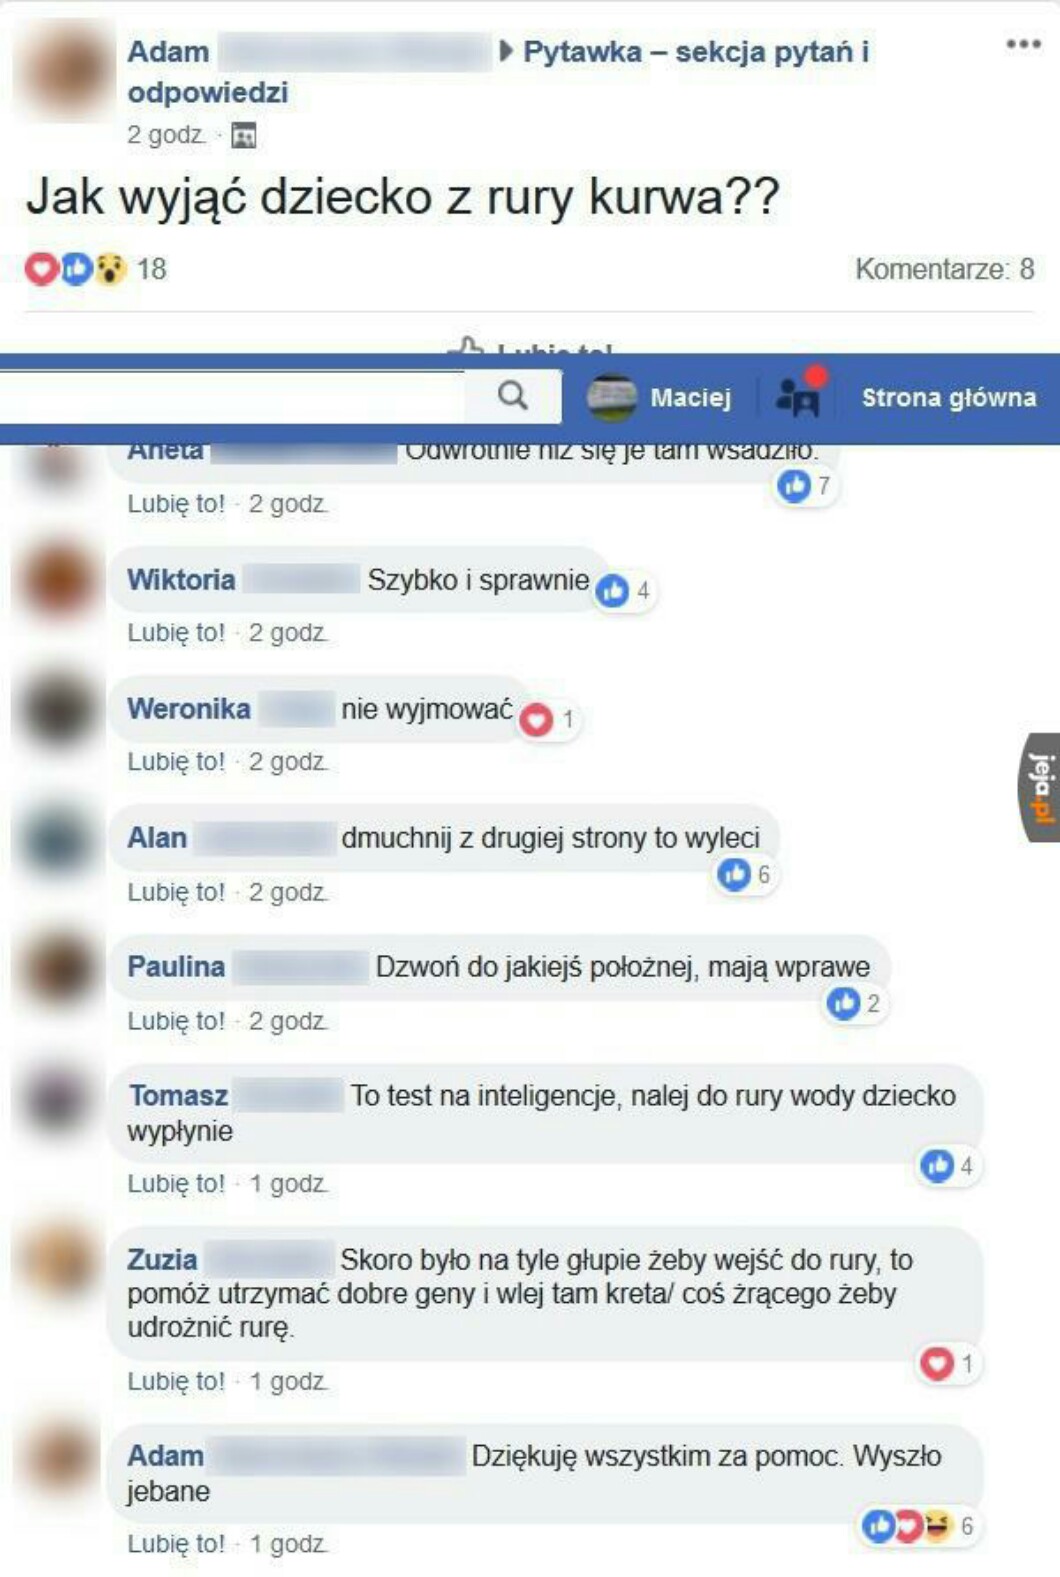Click the Facebook search input field

coord(232,396)
